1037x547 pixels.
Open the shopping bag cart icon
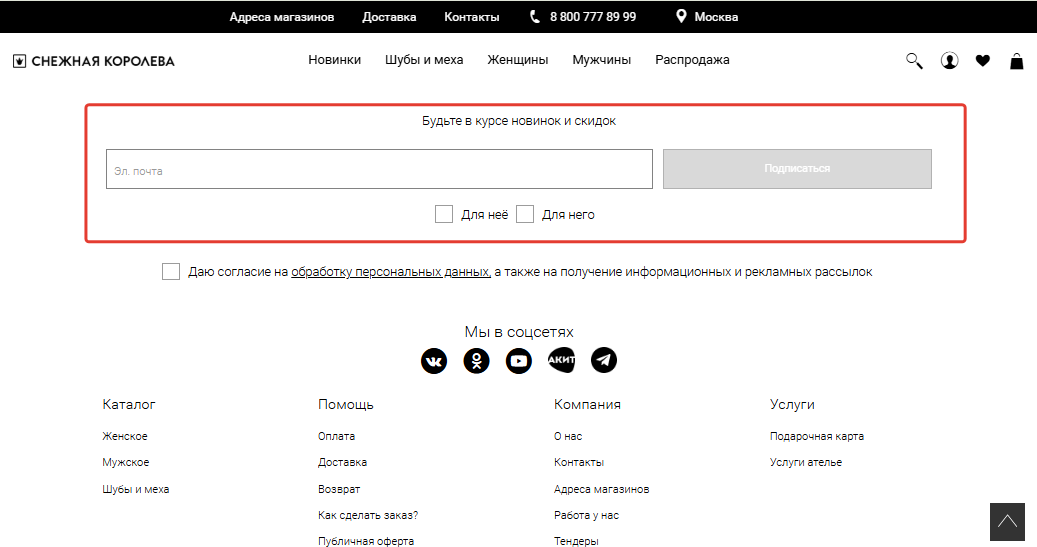(x=1016, y=62)
